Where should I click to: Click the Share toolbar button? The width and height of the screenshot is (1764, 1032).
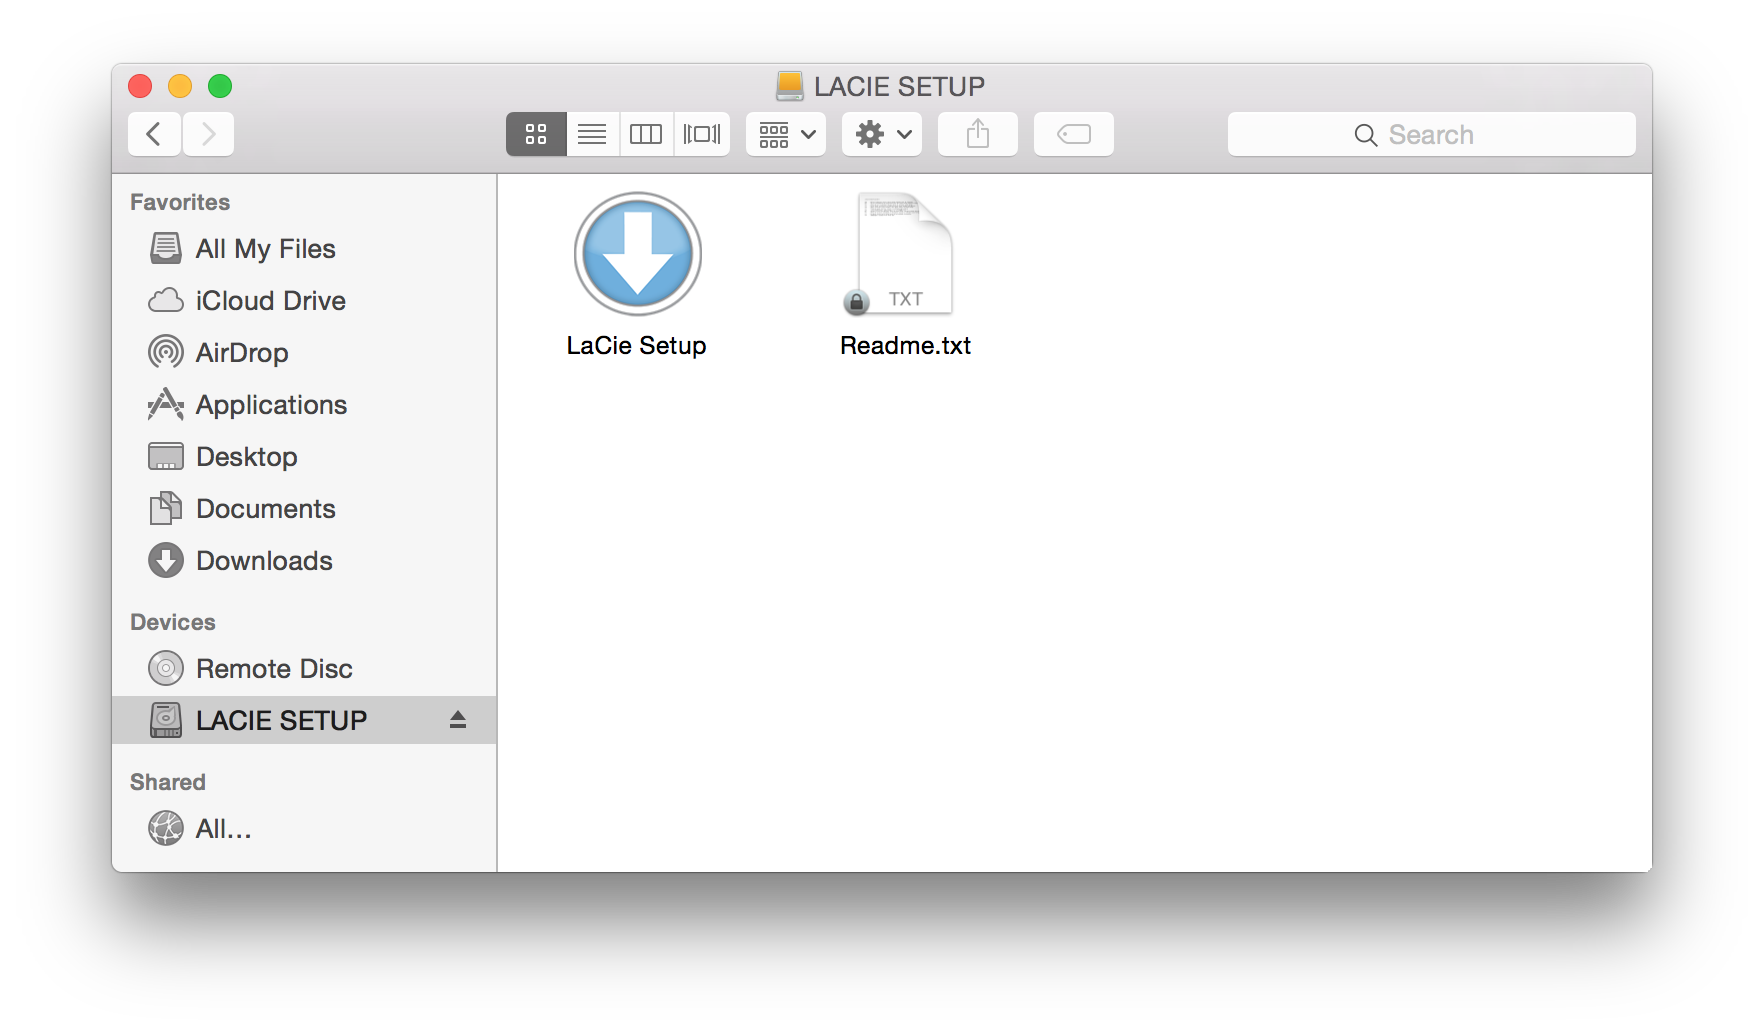[977, 134]
